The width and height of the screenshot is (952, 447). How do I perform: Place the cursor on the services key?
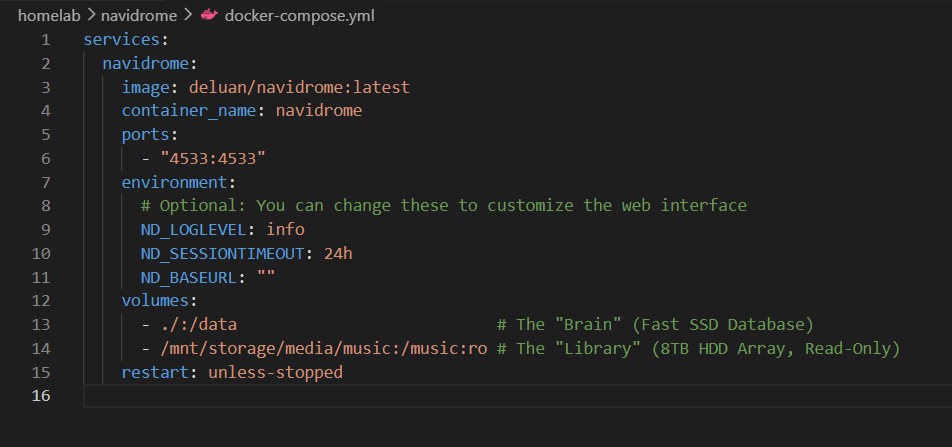tap(121, 39)
